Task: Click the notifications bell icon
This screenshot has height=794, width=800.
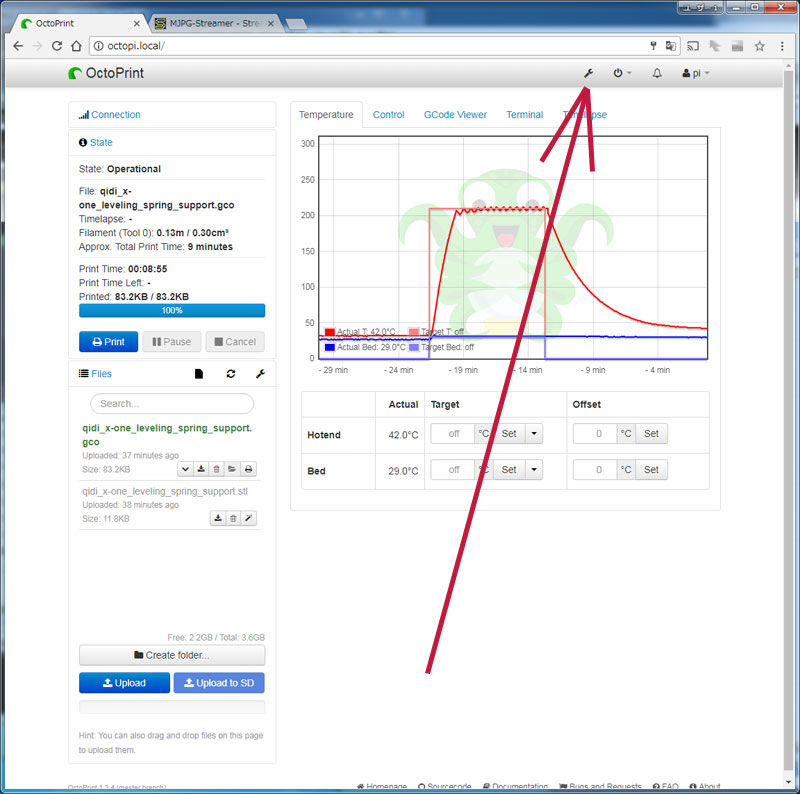Action: pos(657,73)
